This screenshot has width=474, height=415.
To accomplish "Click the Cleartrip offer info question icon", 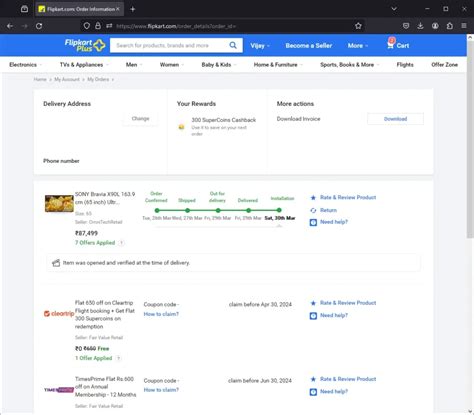I will (x=118, y=358).
